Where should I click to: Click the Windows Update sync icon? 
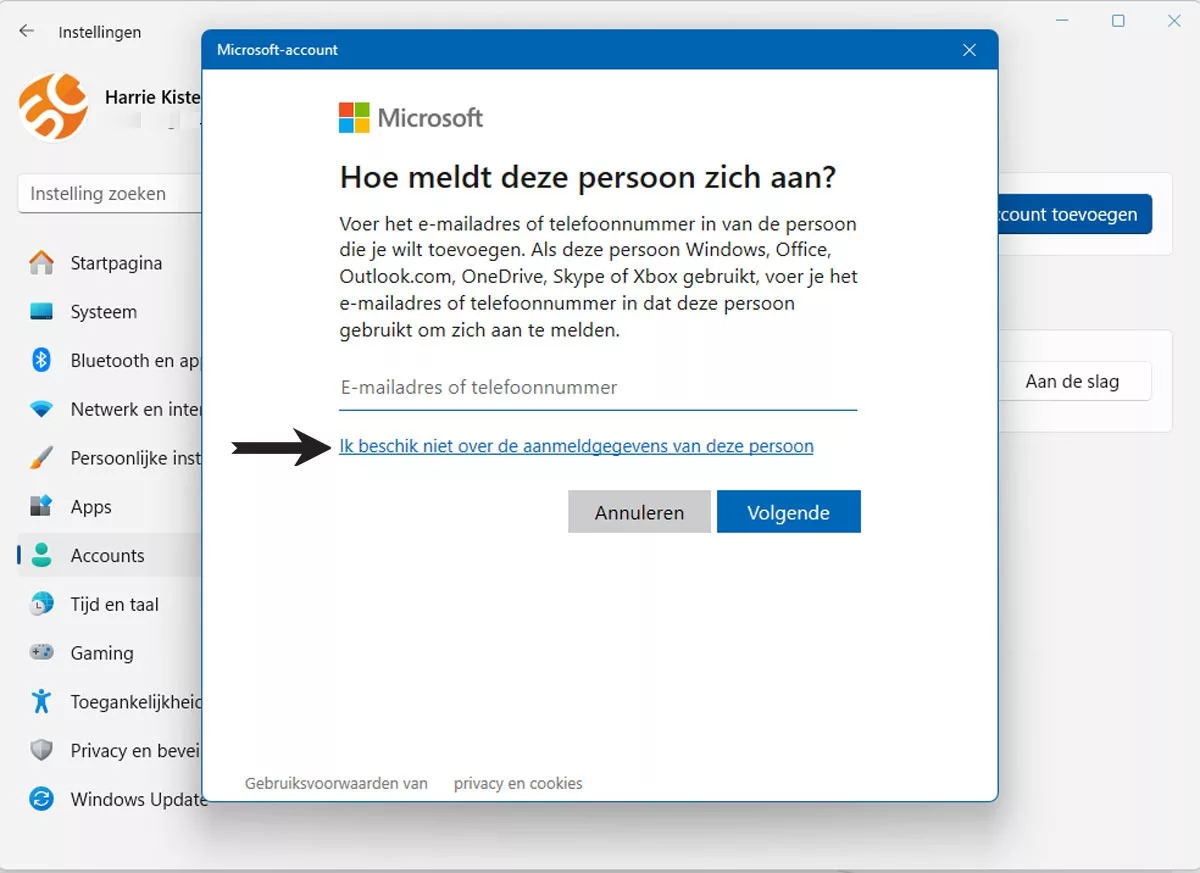(41, 799)
